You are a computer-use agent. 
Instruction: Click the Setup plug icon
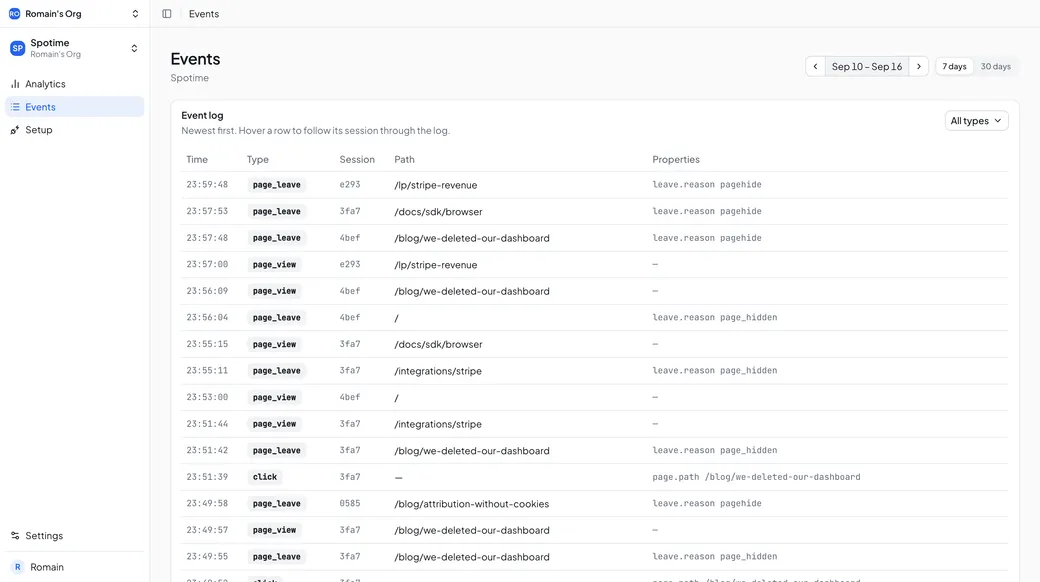pyautogui.click(x=15, y=130)
